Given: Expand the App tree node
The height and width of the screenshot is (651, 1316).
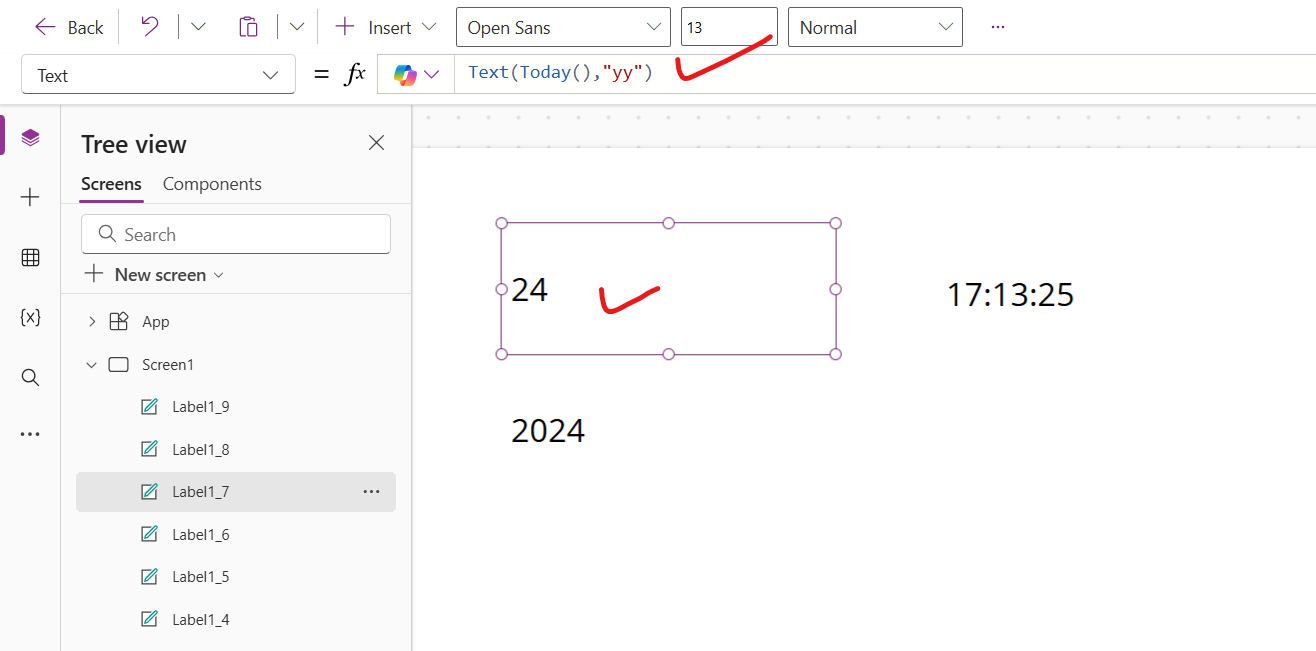Looking at the screenshot, I should (92, 321).
